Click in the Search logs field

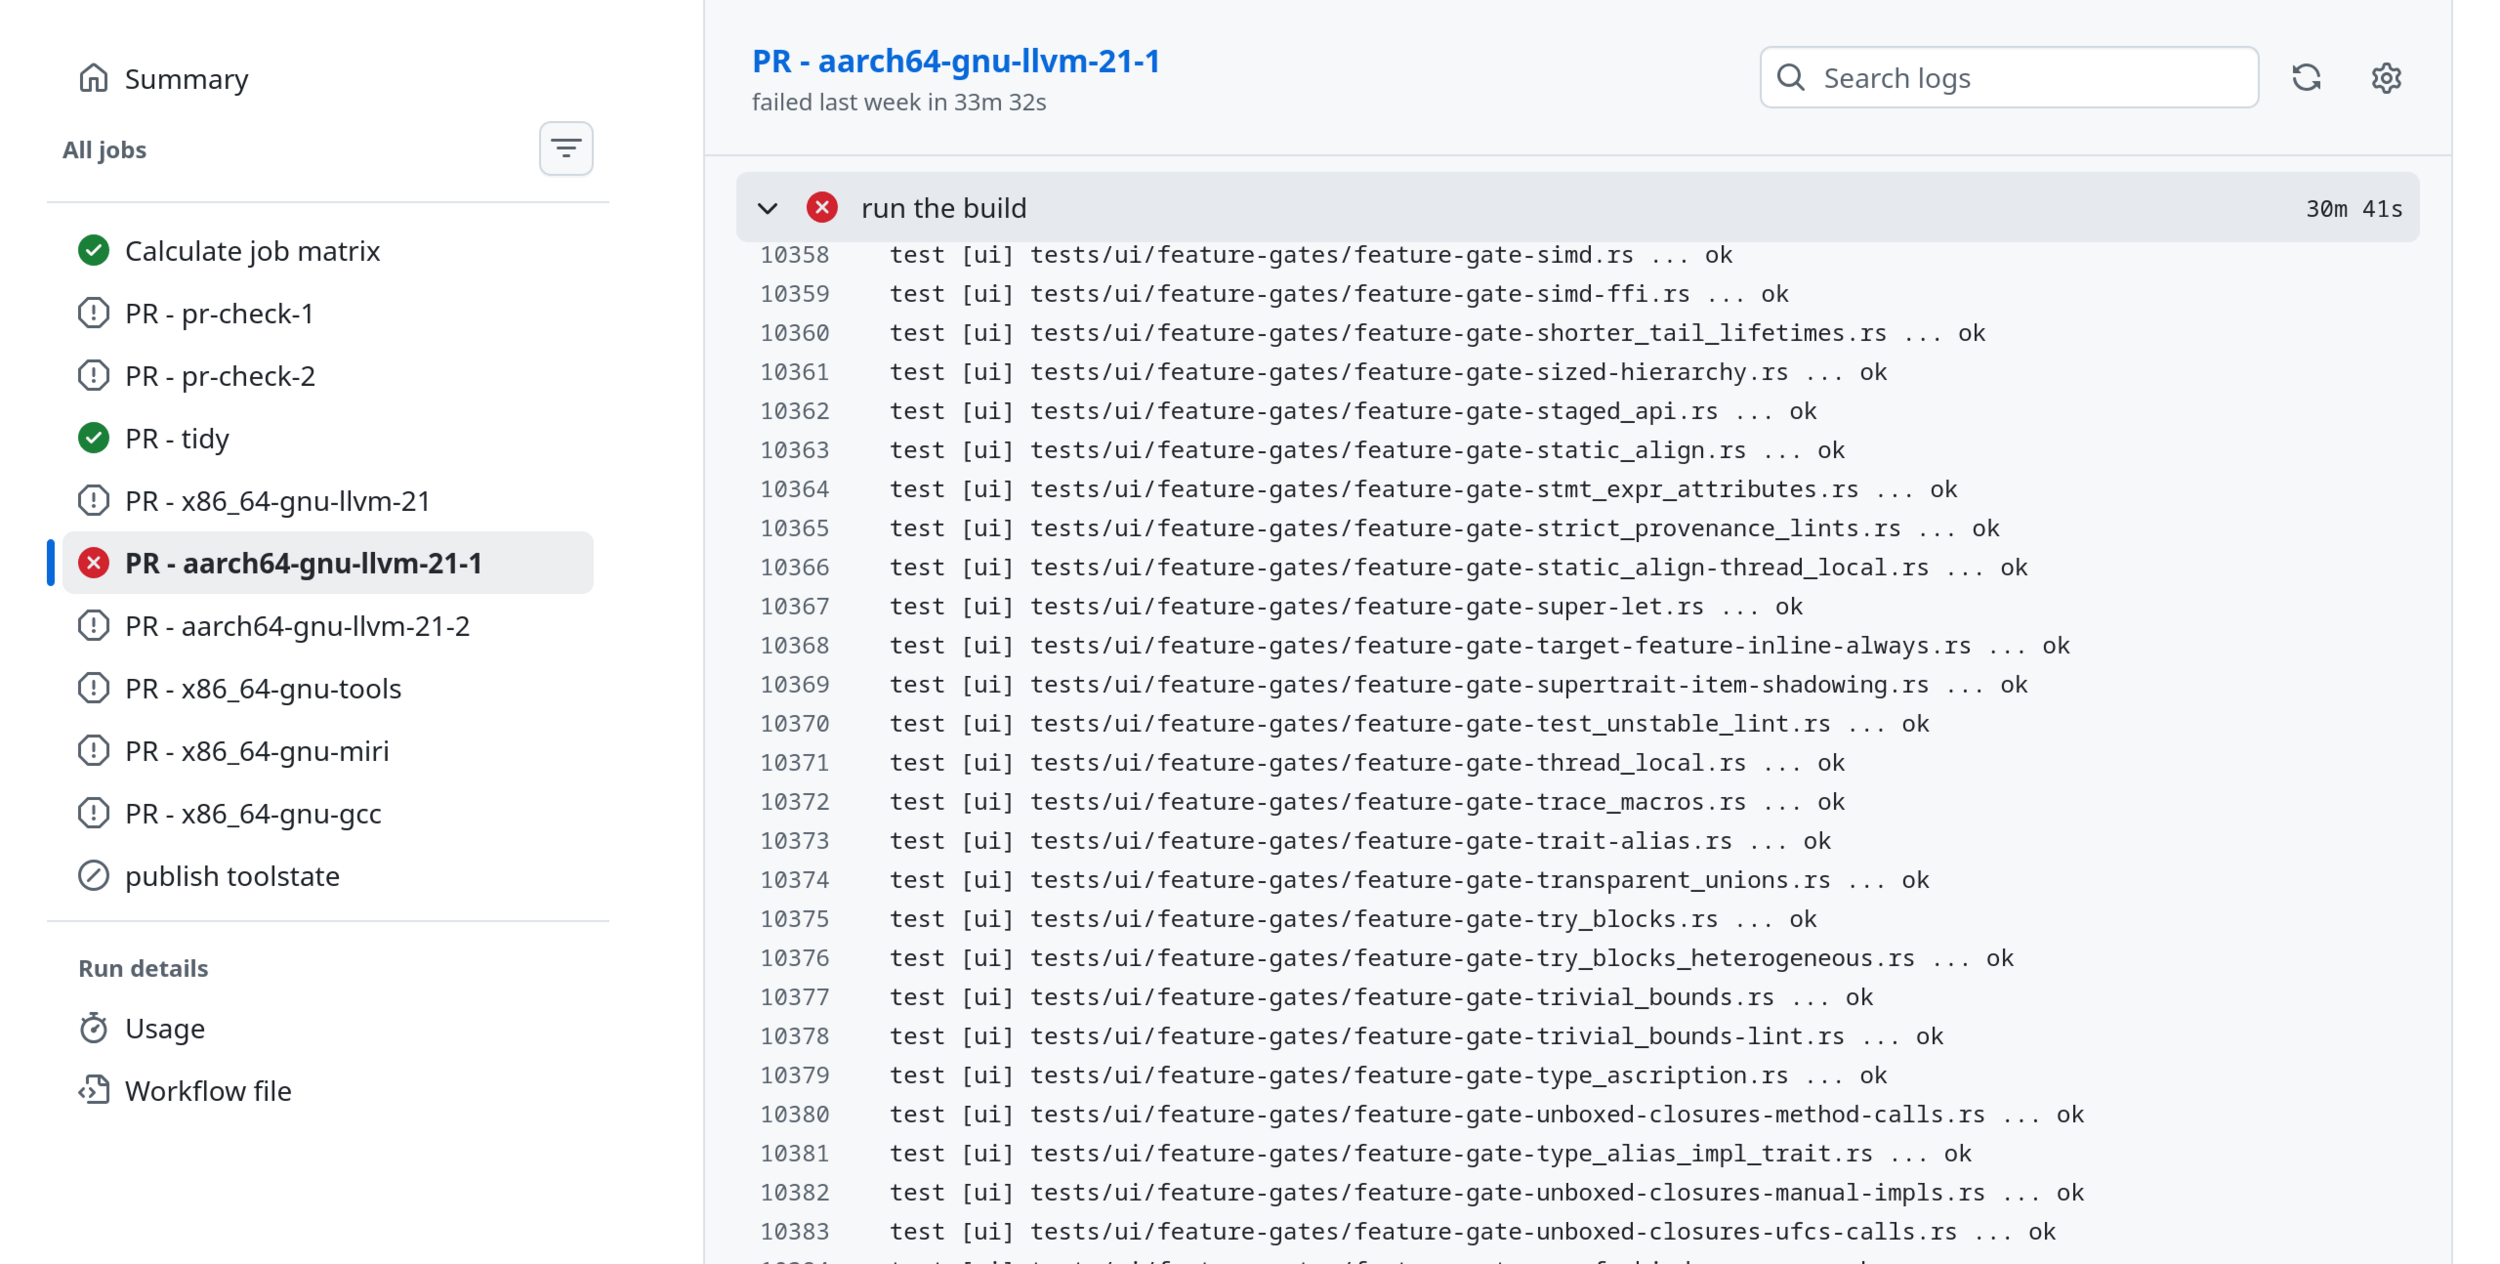click(x=2030, y=78)
